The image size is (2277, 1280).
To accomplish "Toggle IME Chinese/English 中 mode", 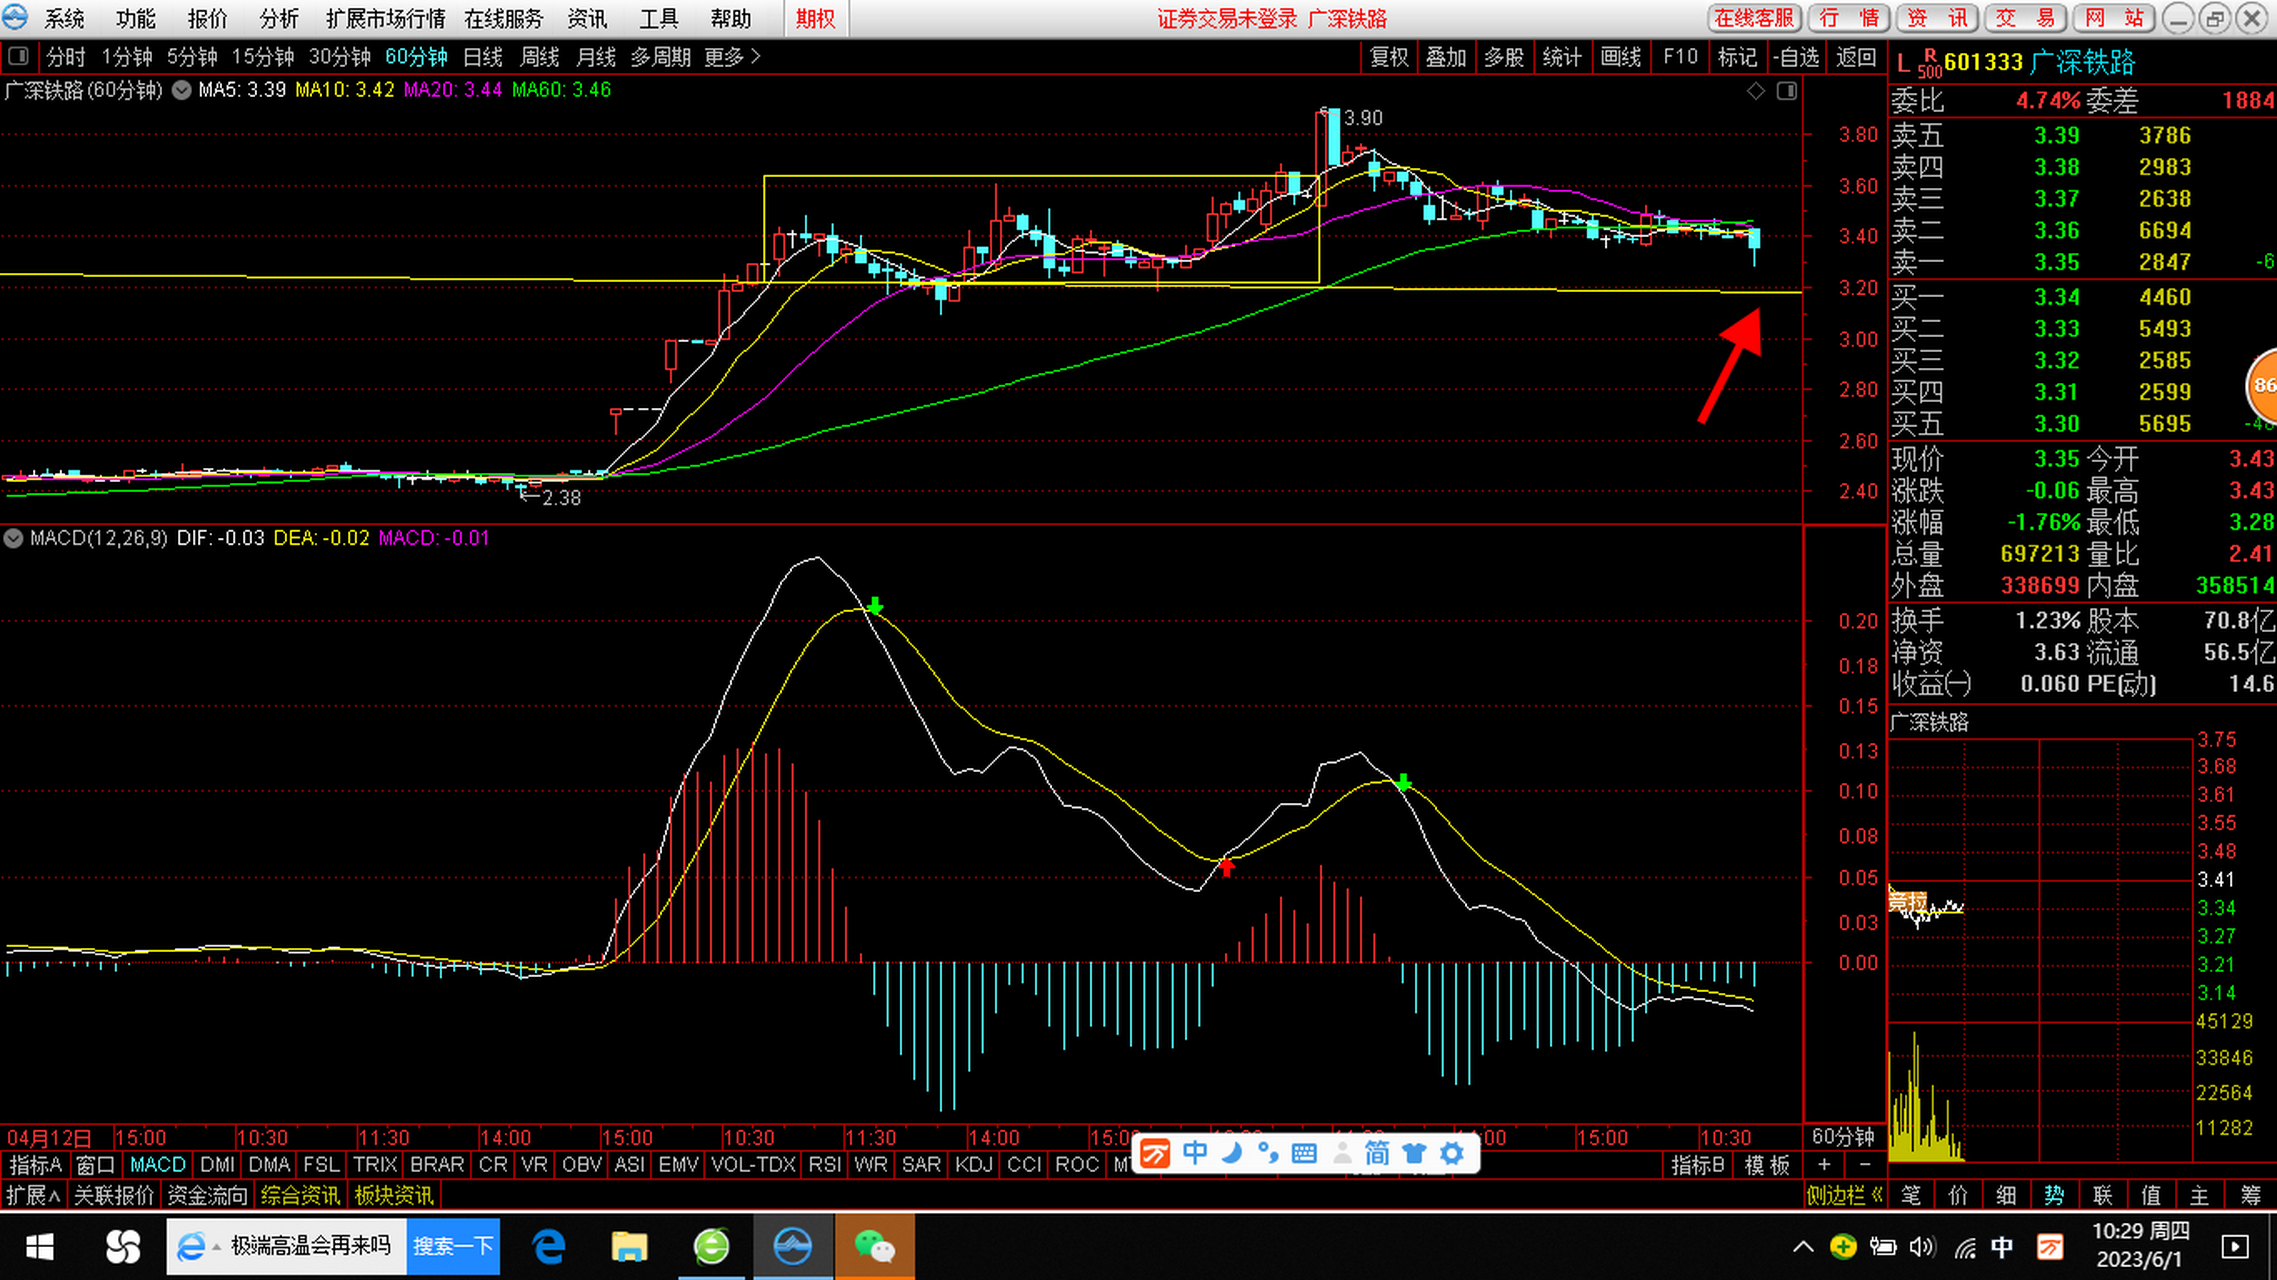I will pos(1195,1153).
